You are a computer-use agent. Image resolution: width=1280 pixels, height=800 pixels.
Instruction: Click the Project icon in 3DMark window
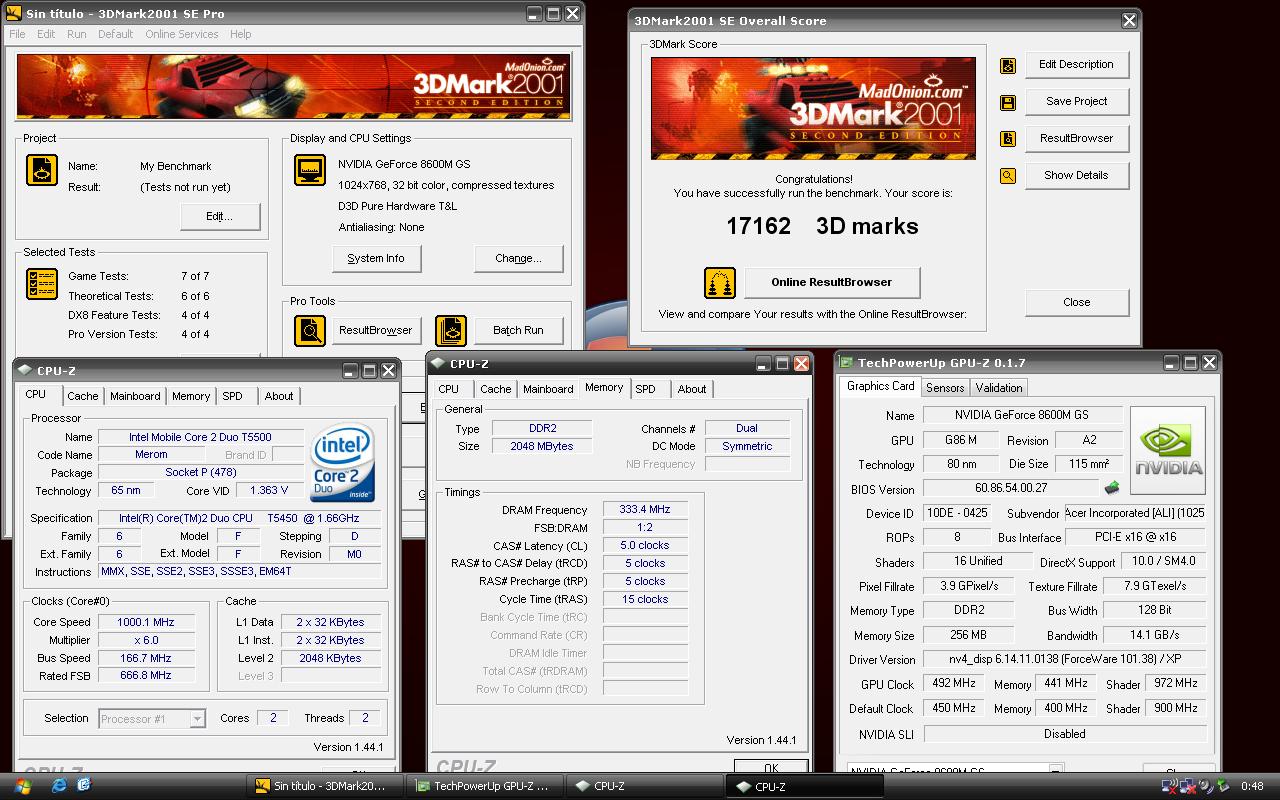point(41,170)
